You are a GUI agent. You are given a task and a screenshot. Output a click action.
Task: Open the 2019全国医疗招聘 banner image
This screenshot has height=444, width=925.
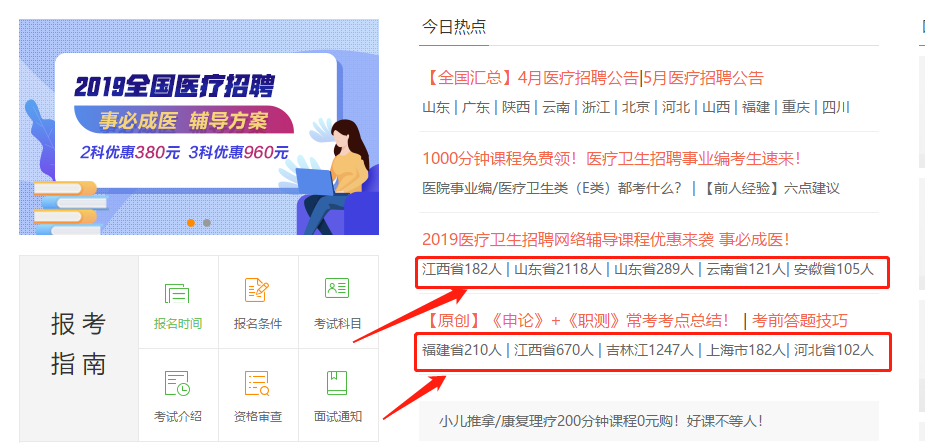199,127
